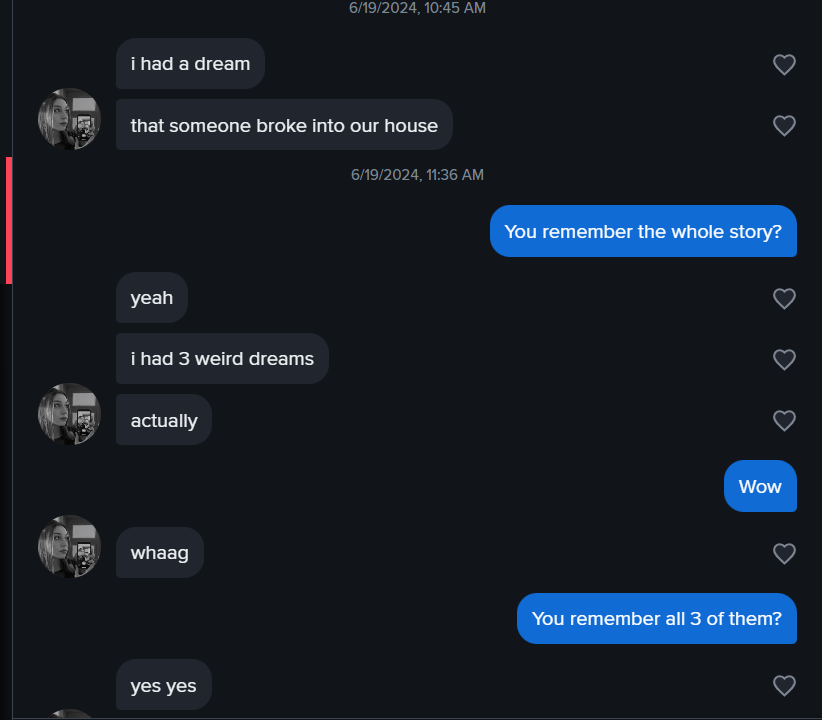Image resolution: width=822 pixels, height=720 pixels.
Task: Select the "You remember the whole story?" bubble
Action: pos(643,231)
